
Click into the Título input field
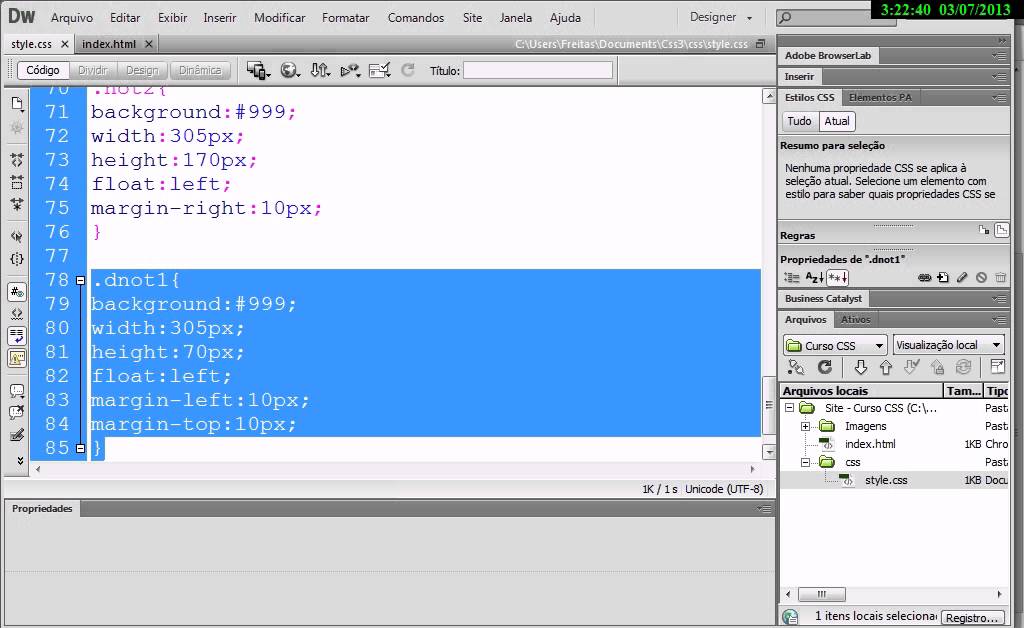[x=538, y=70]
